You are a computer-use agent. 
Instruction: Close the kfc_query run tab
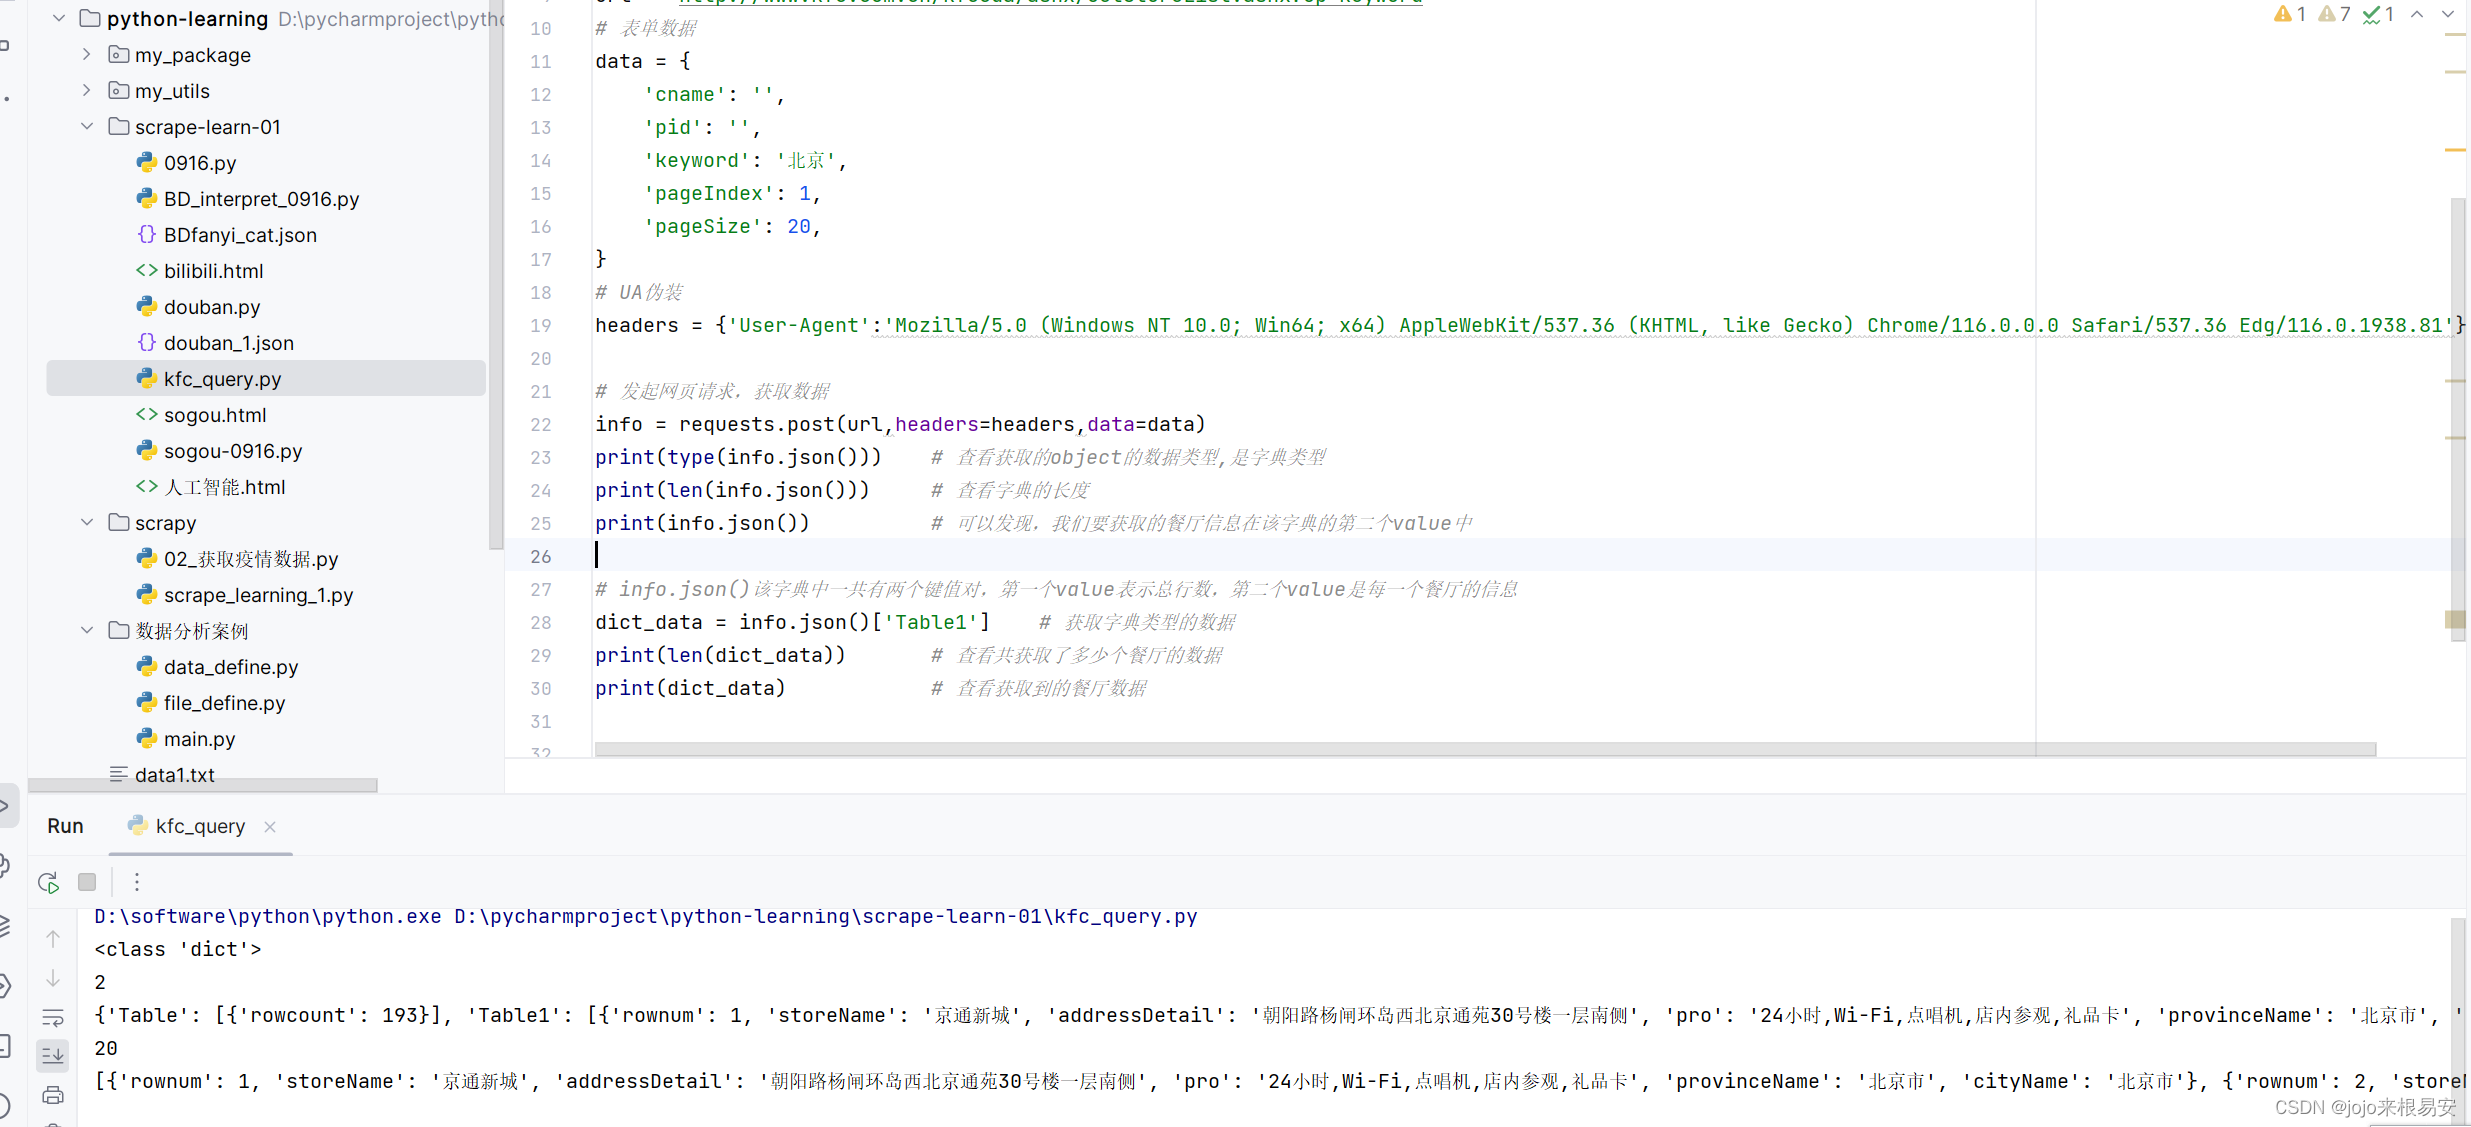270,827
